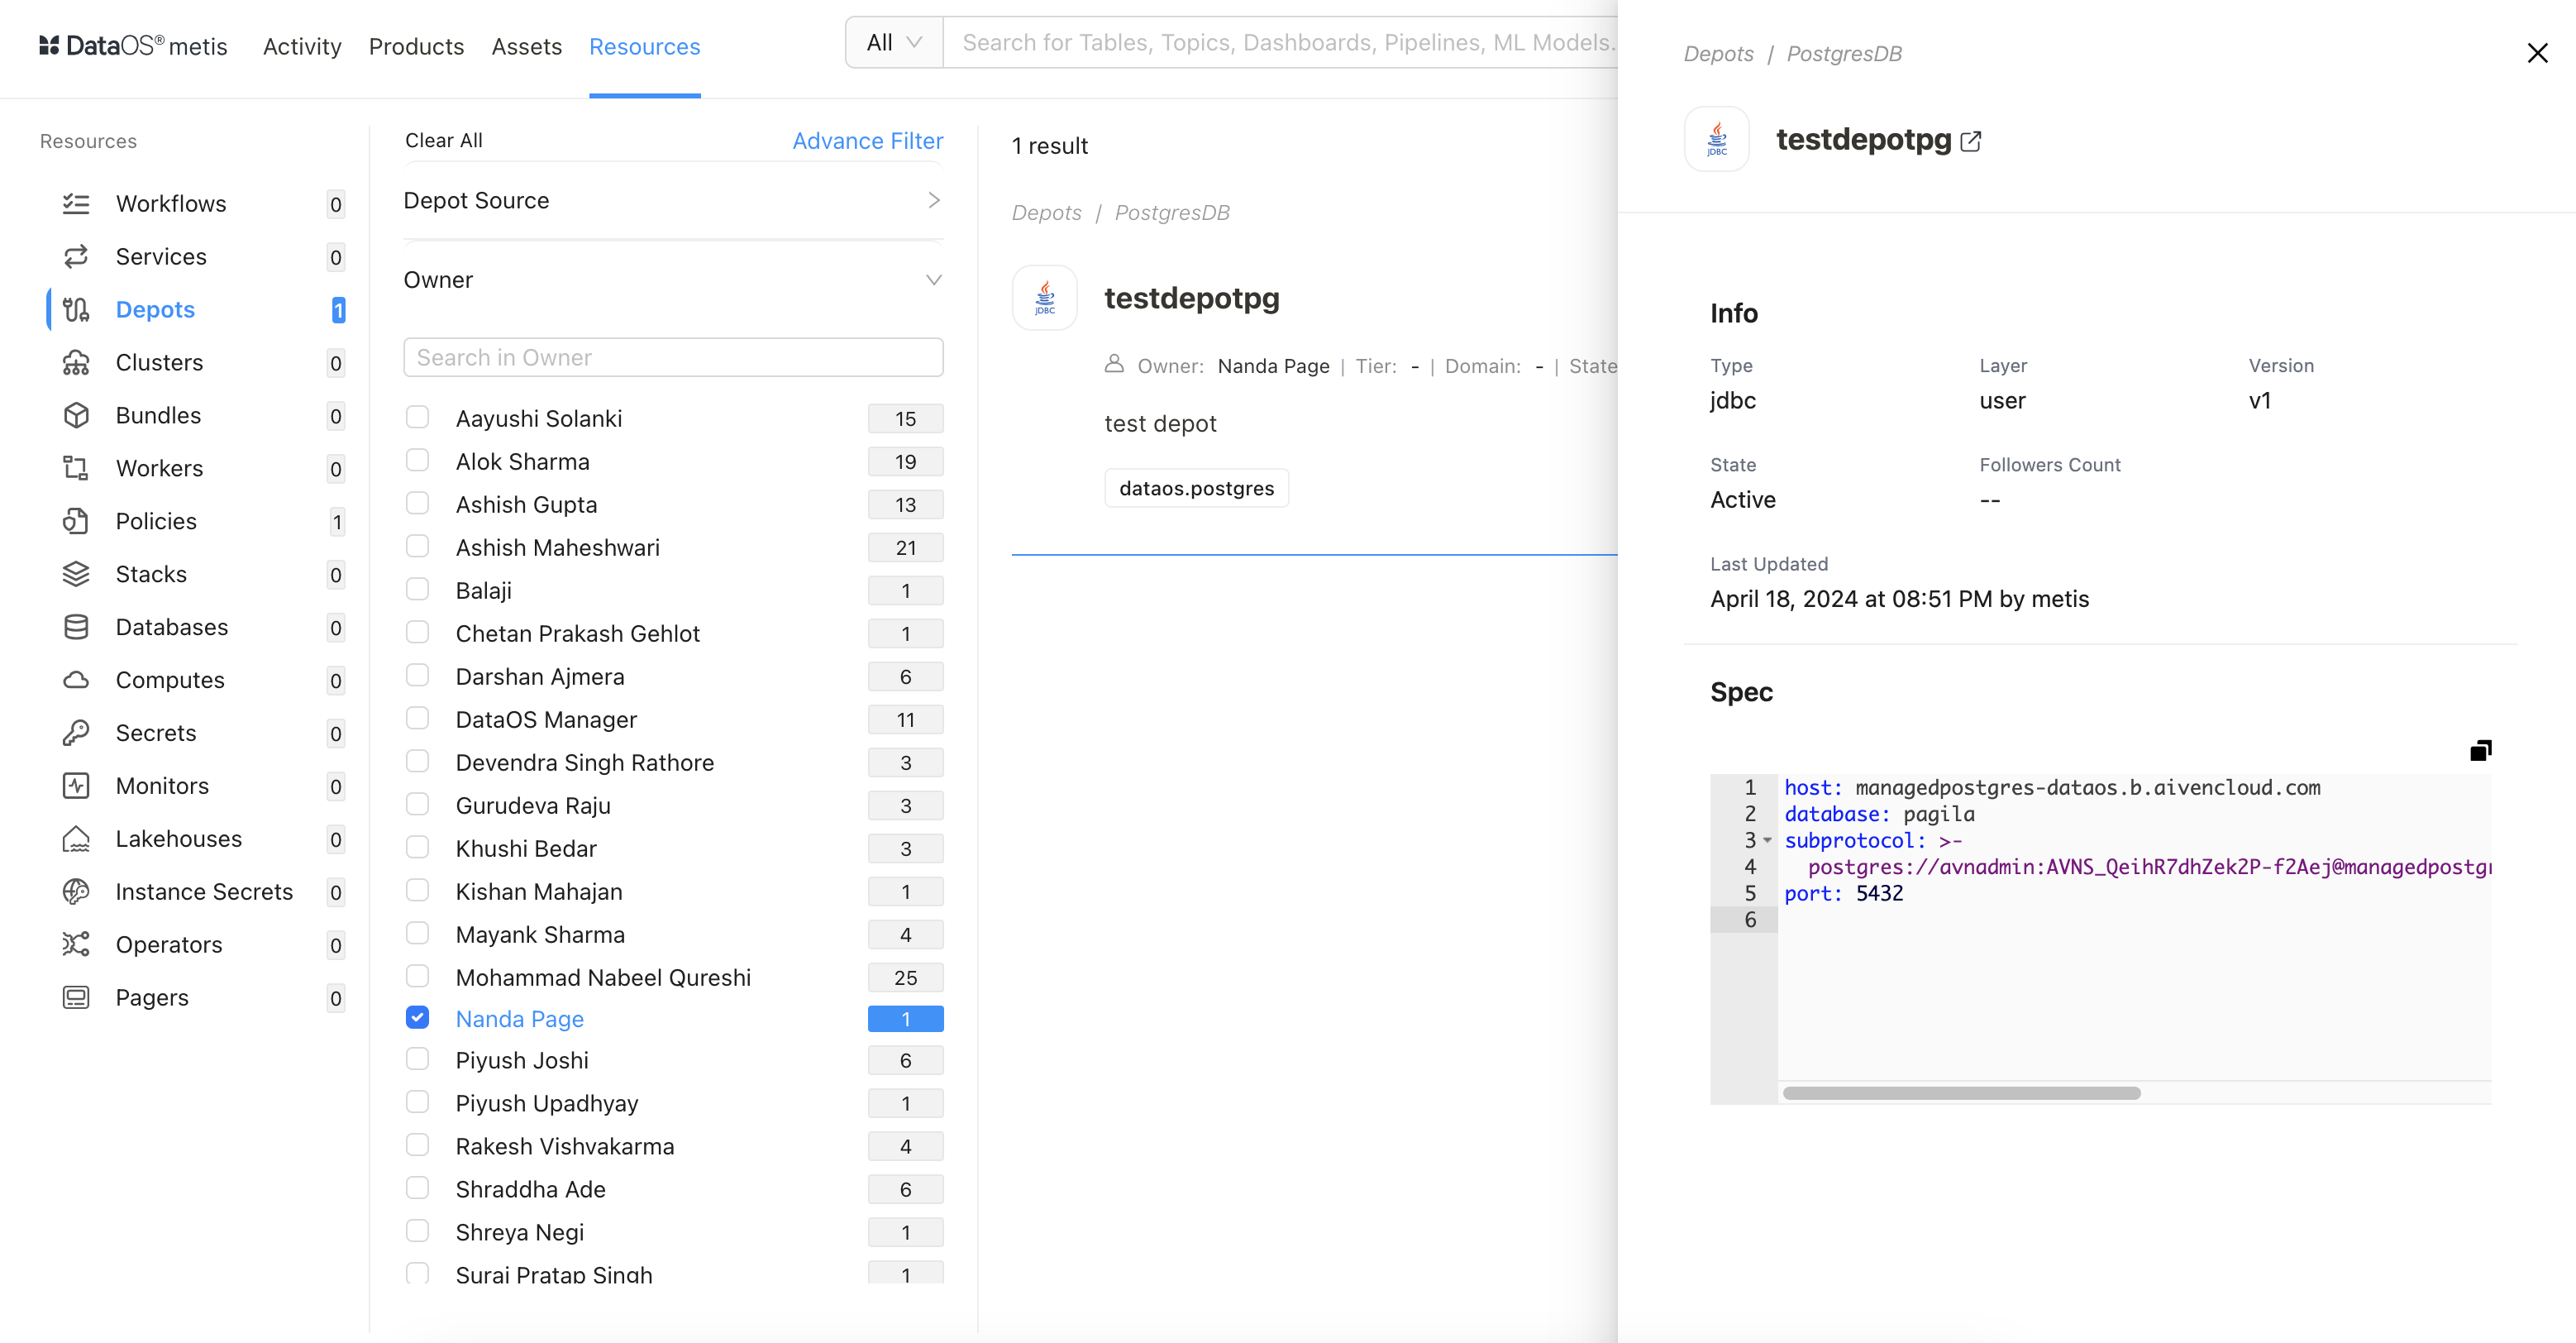This screenshot has height=1343, width=2576.
Task: Click the Depots sidebar icon
Action: click(x=76, y=310)
